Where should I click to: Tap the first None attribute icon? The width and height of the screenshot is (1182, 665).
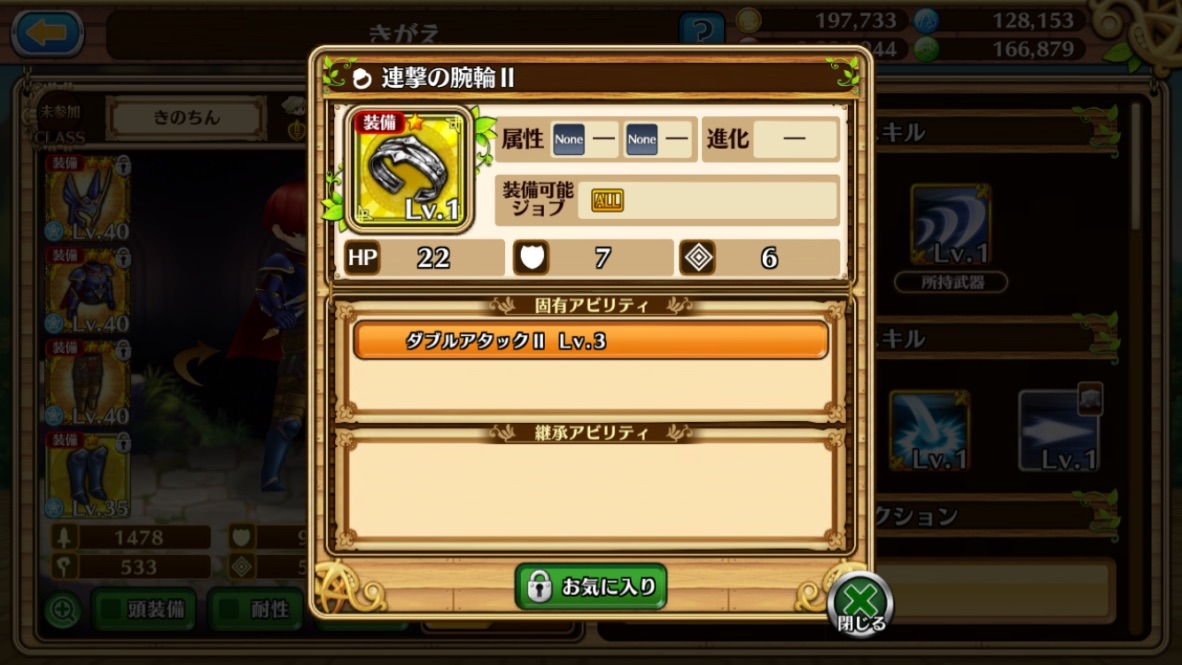tap(568, 139)
